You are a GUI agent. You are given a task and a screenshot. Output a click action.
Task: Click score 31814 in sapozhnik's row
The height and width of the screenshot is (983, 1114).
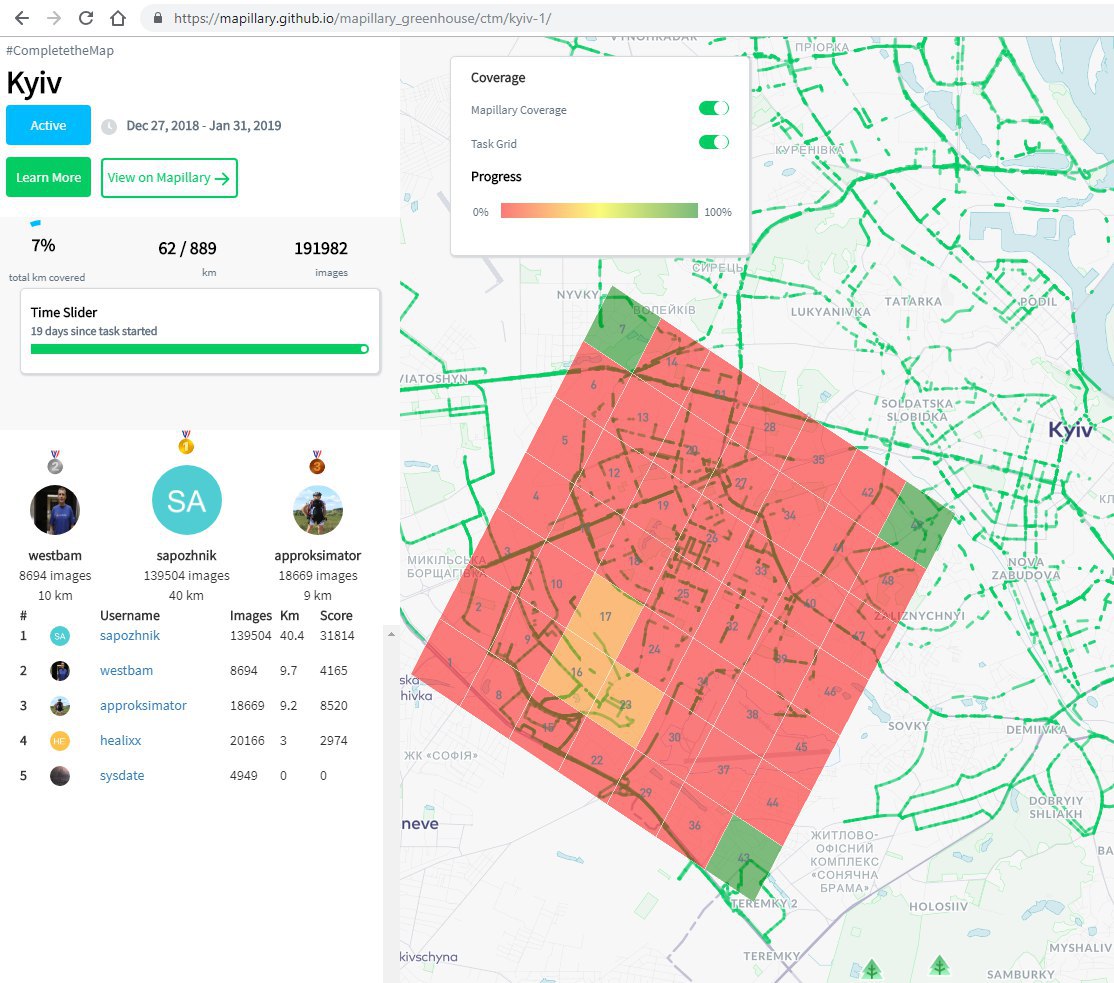[337, 636]
